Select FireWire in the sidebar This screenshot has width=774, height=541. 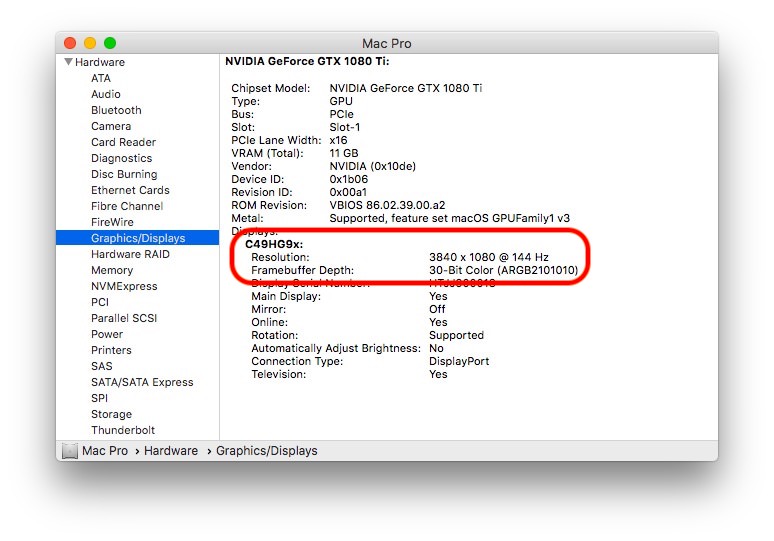112,222
